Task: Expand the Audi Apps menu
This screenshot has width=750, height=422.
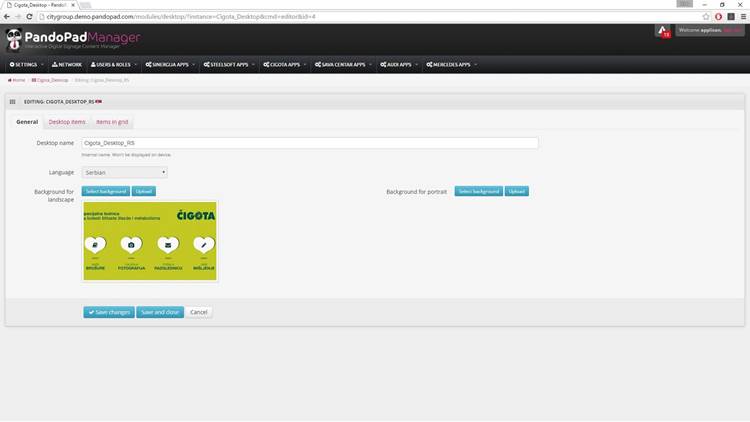Action: click(x=399, y=64)
